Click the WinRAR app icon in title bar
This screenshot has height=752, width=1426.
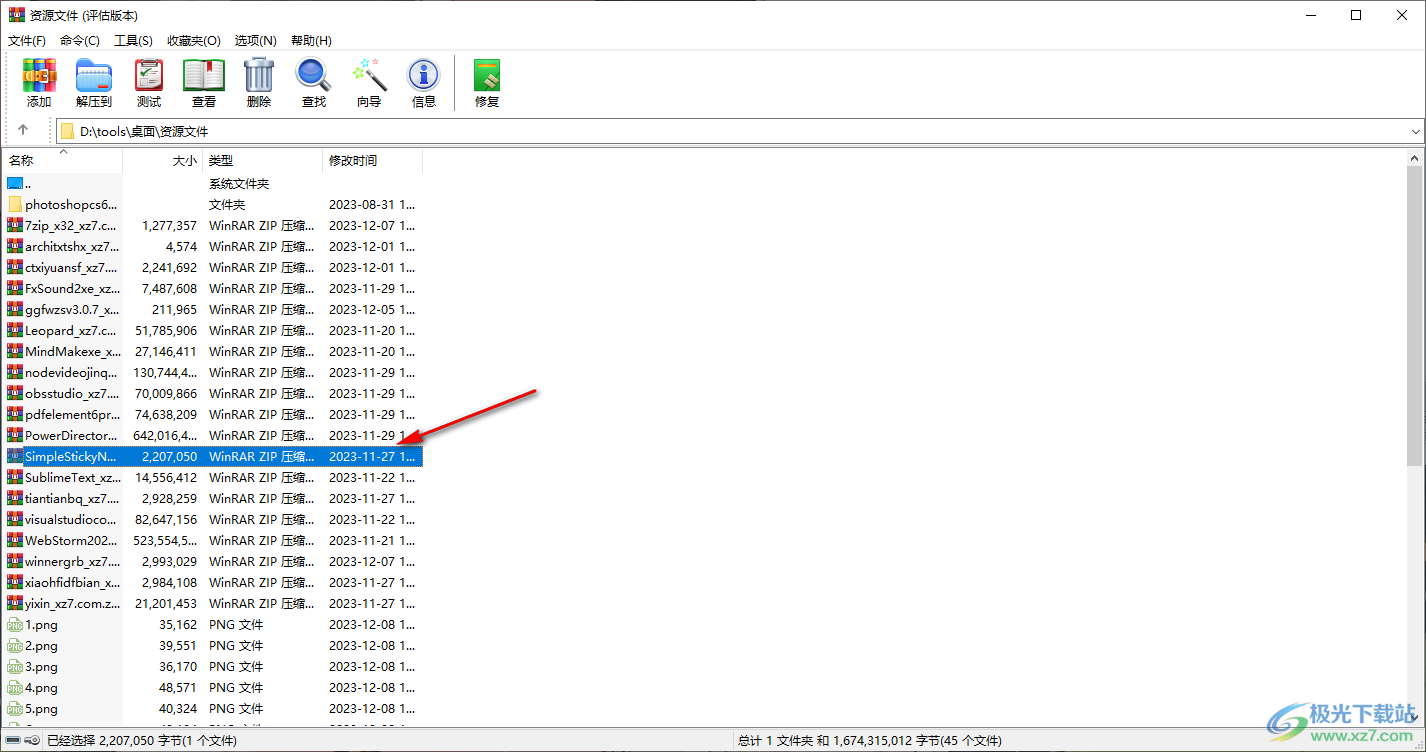pyautogui.click(x=16, y=15)
